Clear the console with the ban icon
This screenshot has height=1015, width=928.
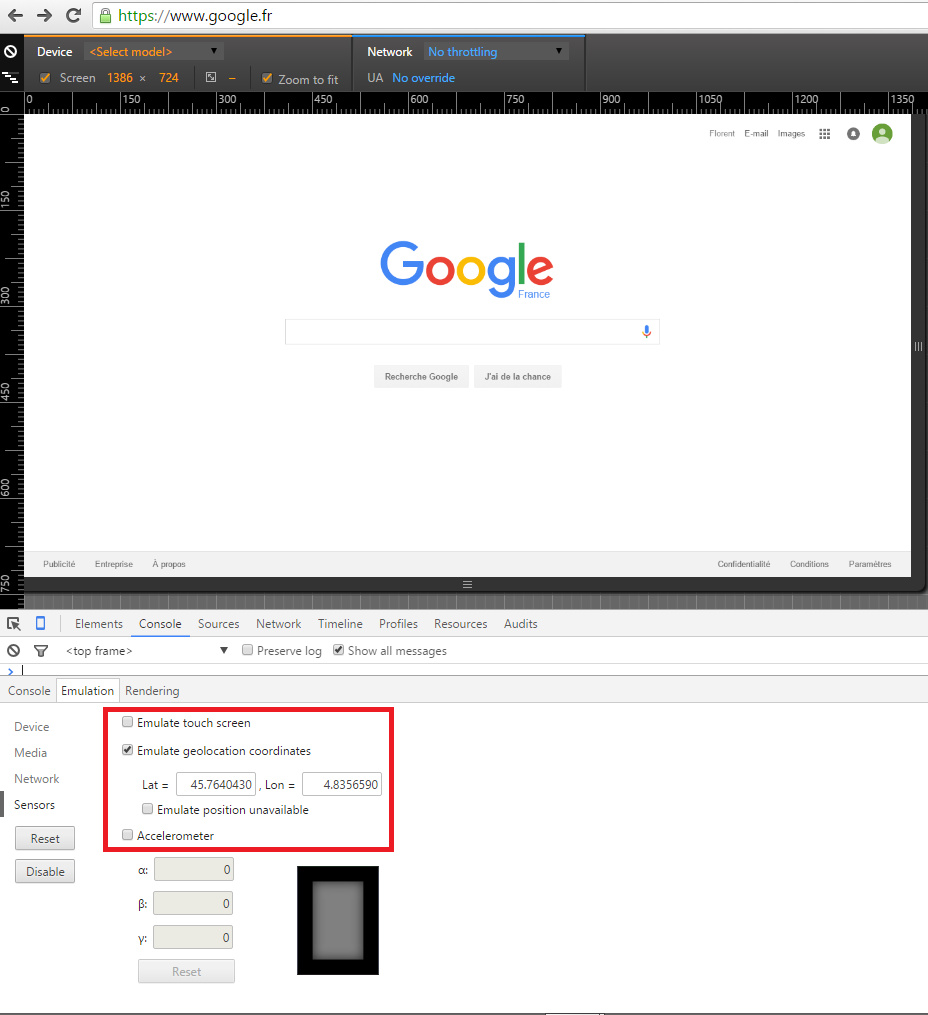(14, 651)
